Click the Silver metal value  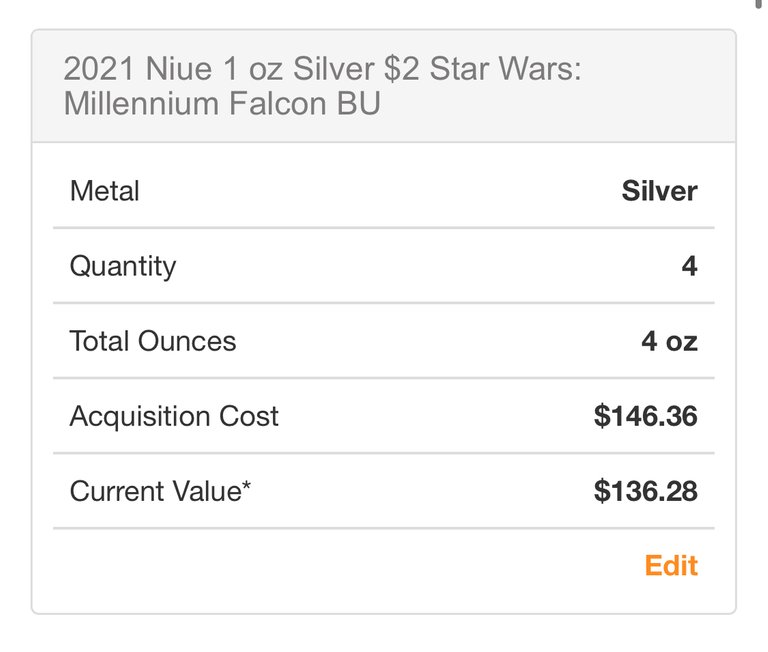point(659,191)
